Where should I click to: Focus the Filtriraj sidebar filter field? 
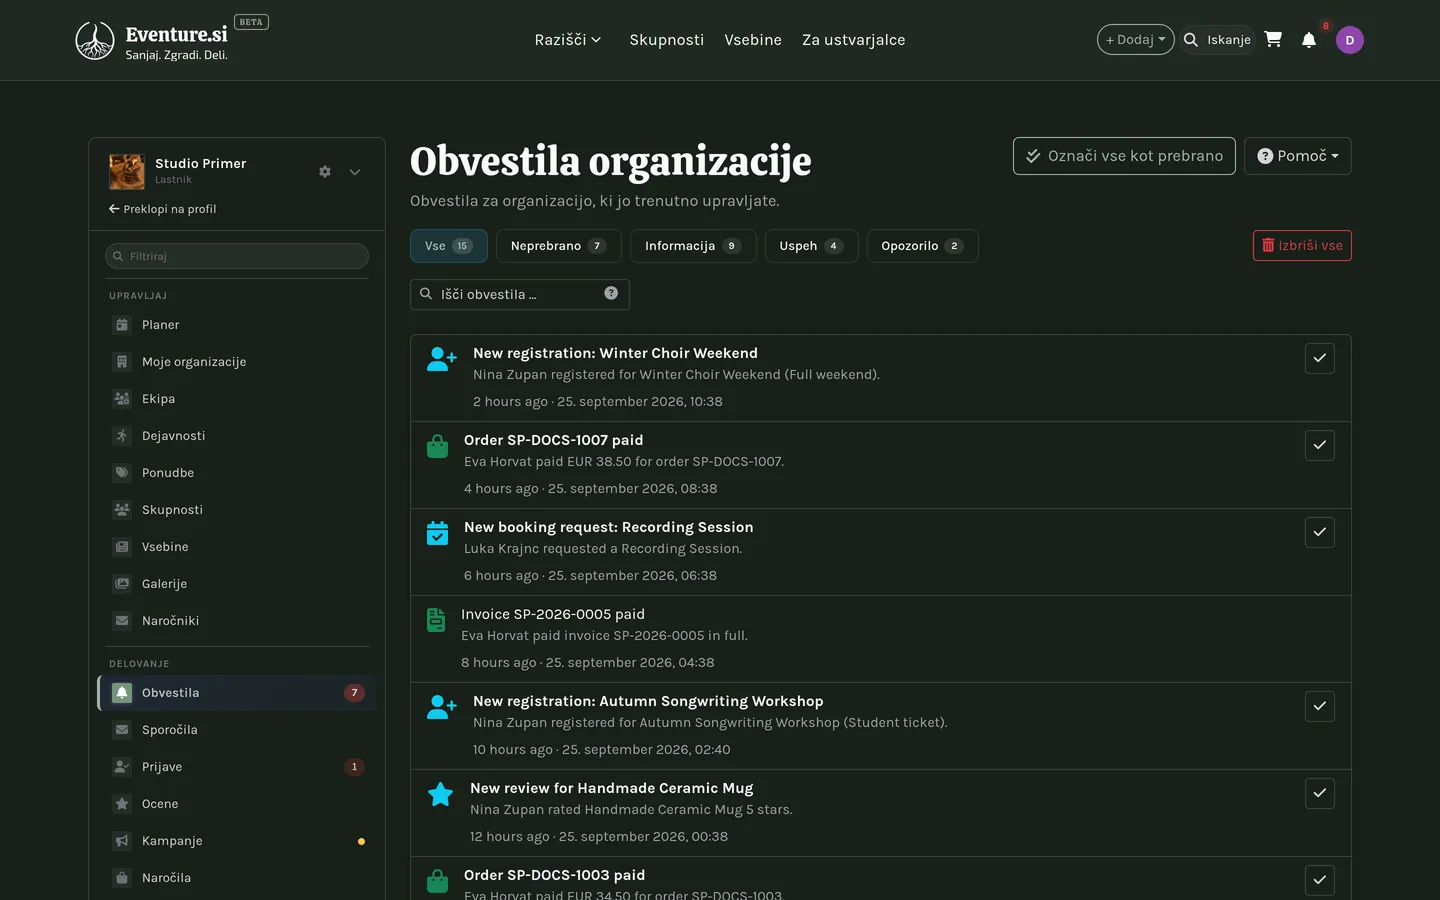pos(237,256)
